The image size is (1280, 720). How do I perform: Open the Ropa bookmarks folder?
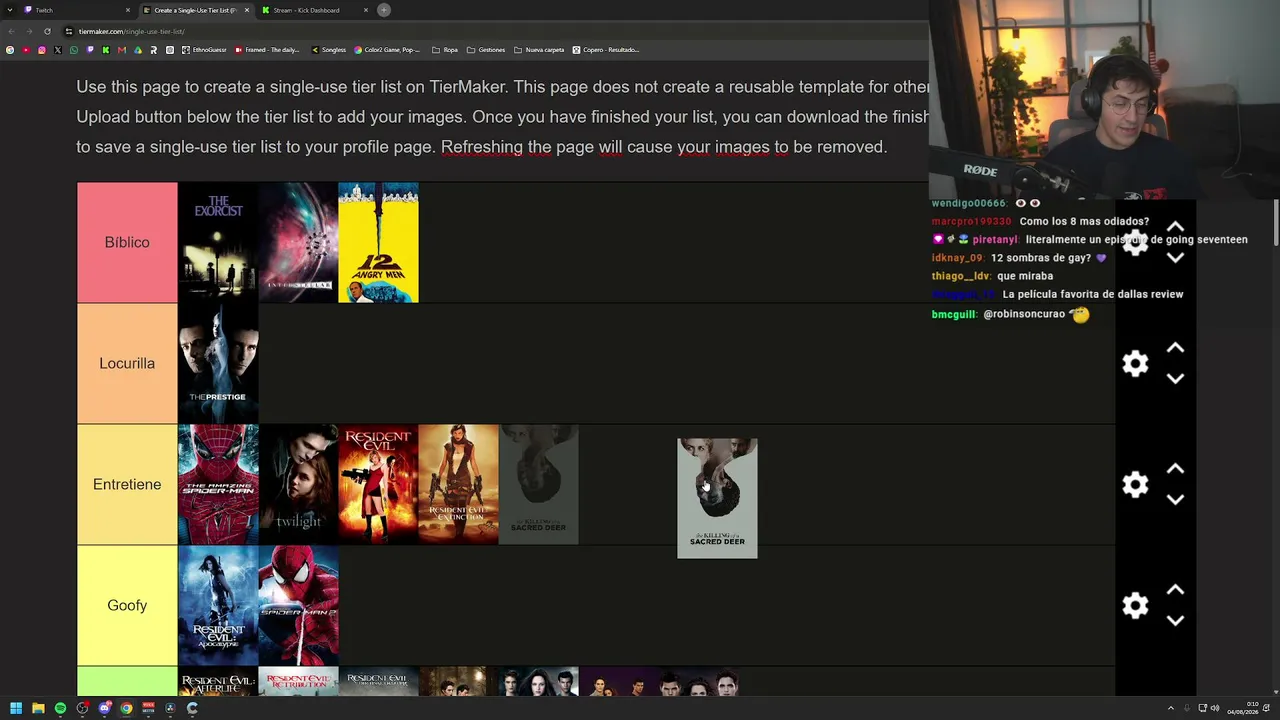click(445, 50)
